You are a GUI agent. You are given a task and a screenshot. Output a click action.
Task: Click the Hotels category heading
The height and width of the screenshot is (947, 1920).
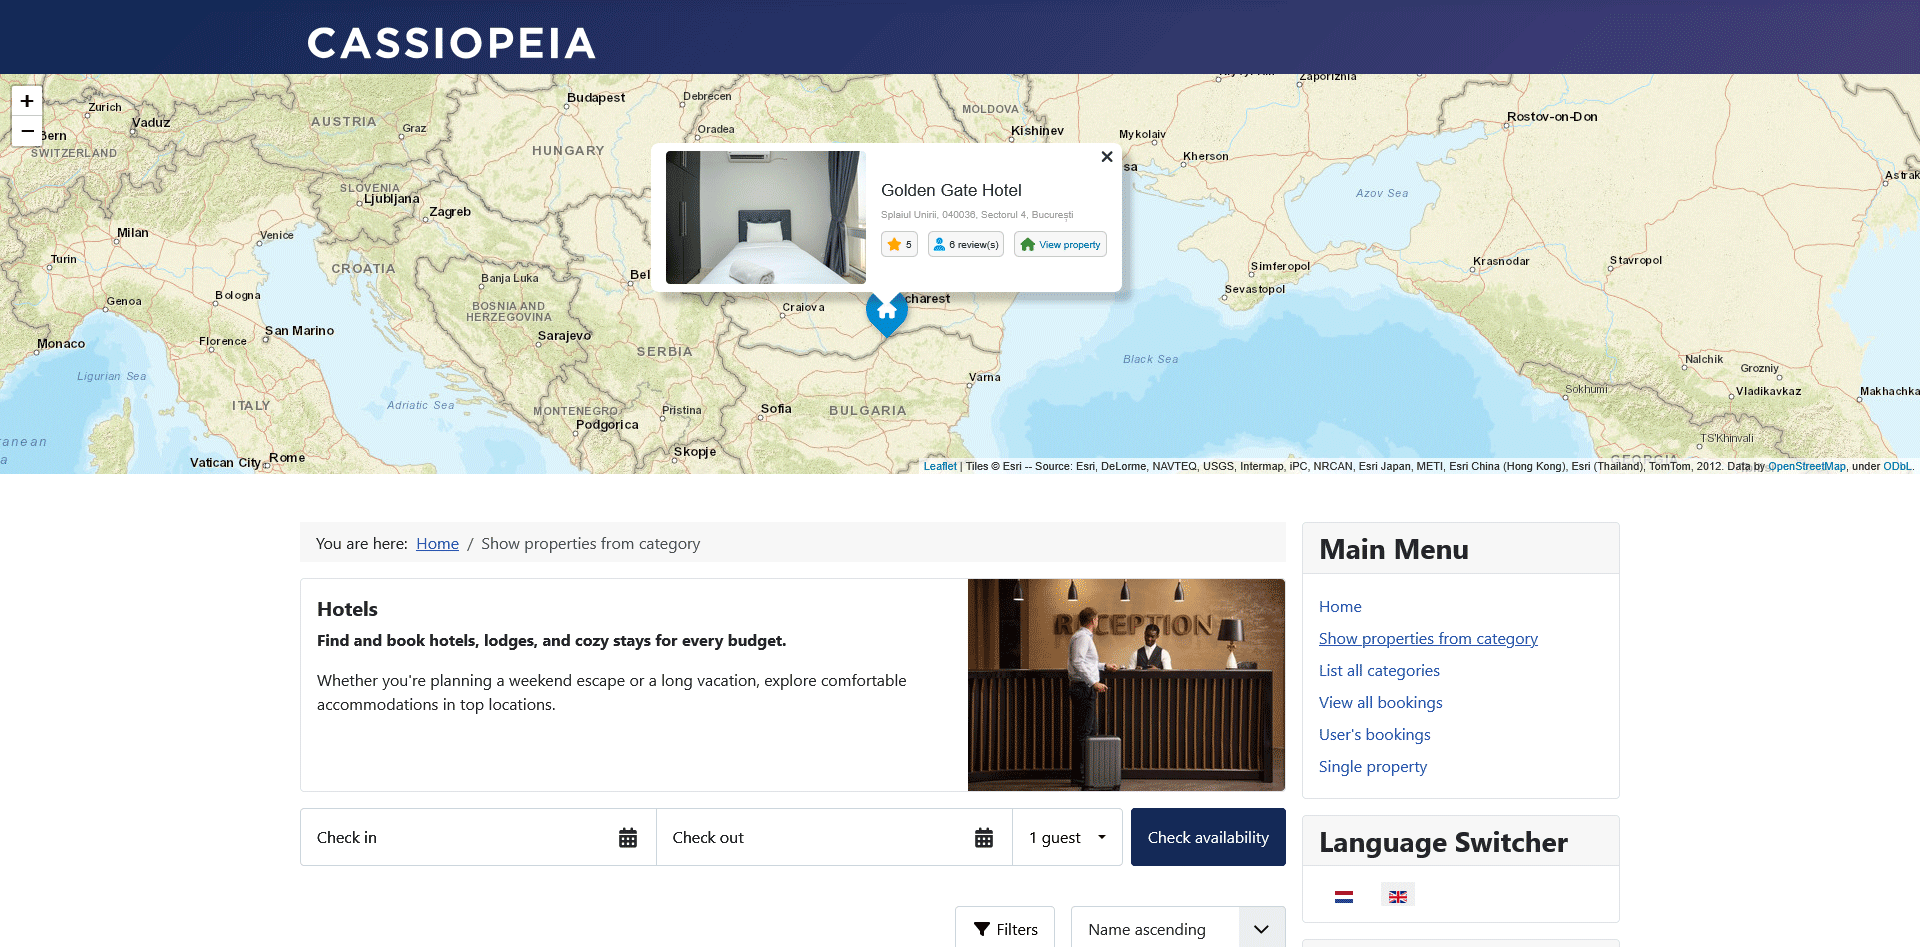pyautogui.click(x=347, y=609)
